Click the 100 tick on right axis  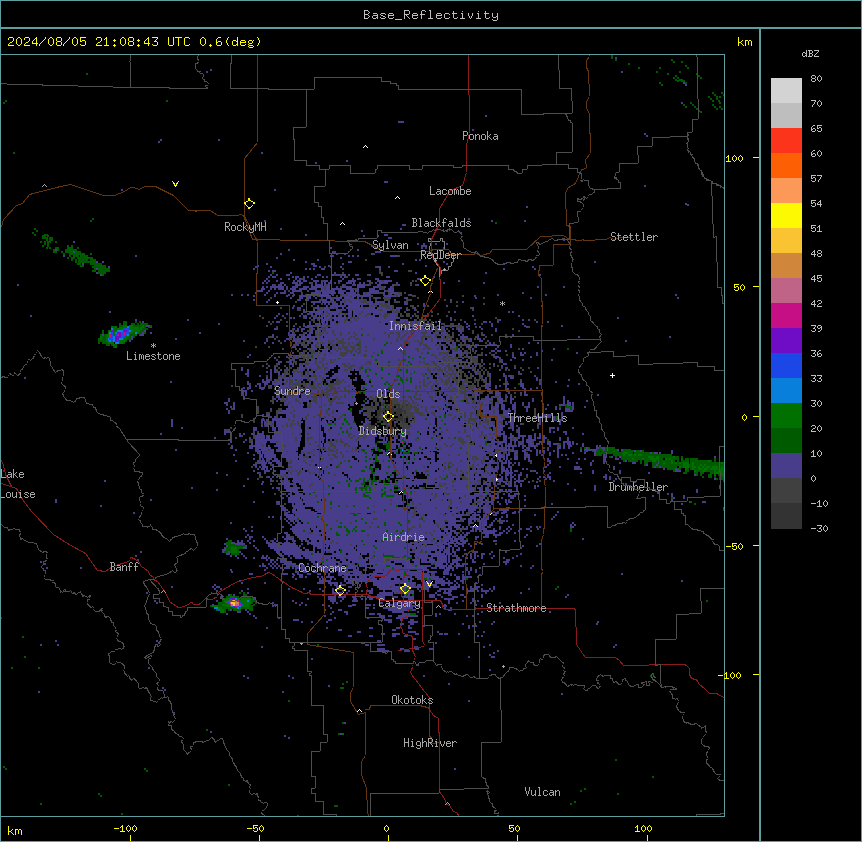pos(734,158)
